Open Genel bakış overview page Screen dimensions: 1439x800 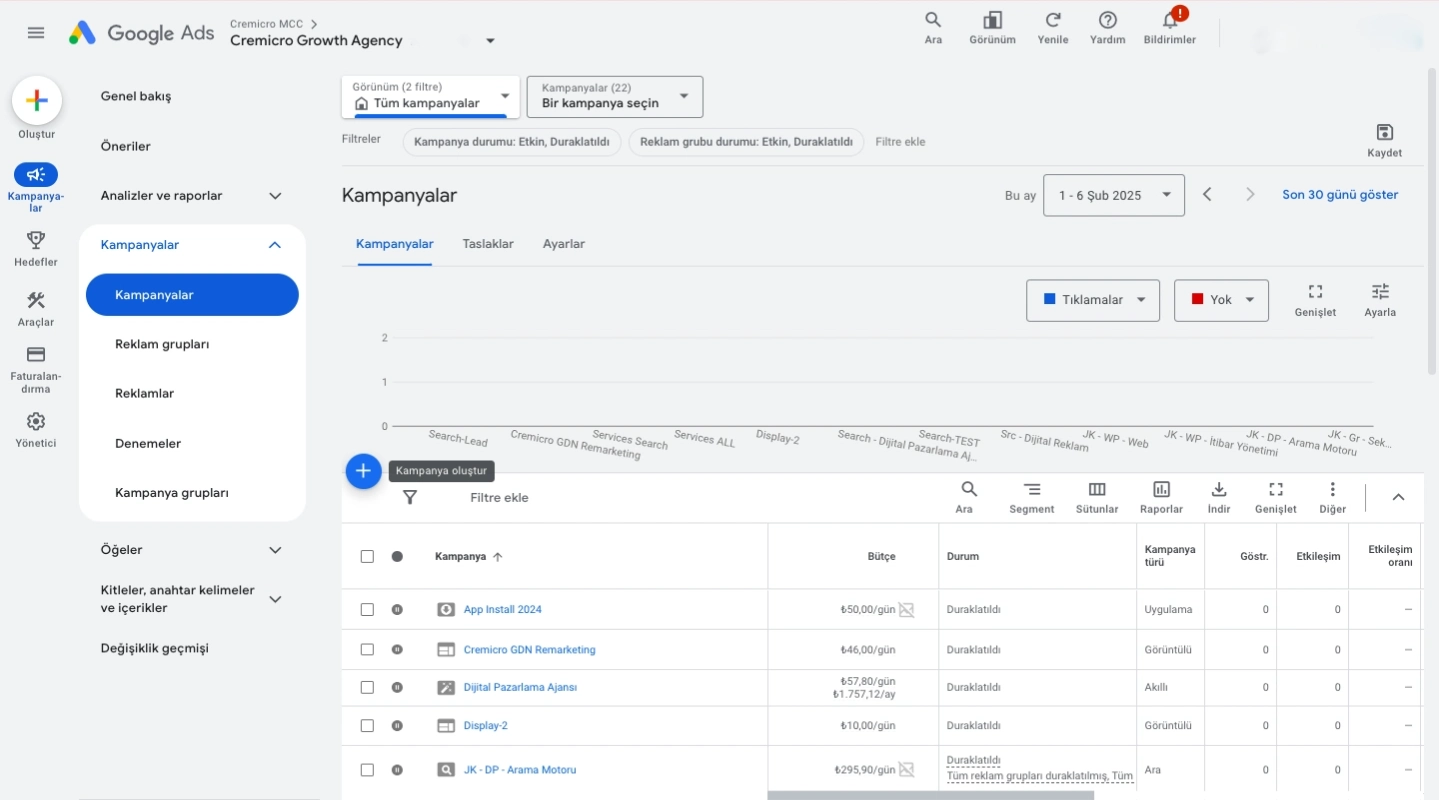click(x=136, y=96)
